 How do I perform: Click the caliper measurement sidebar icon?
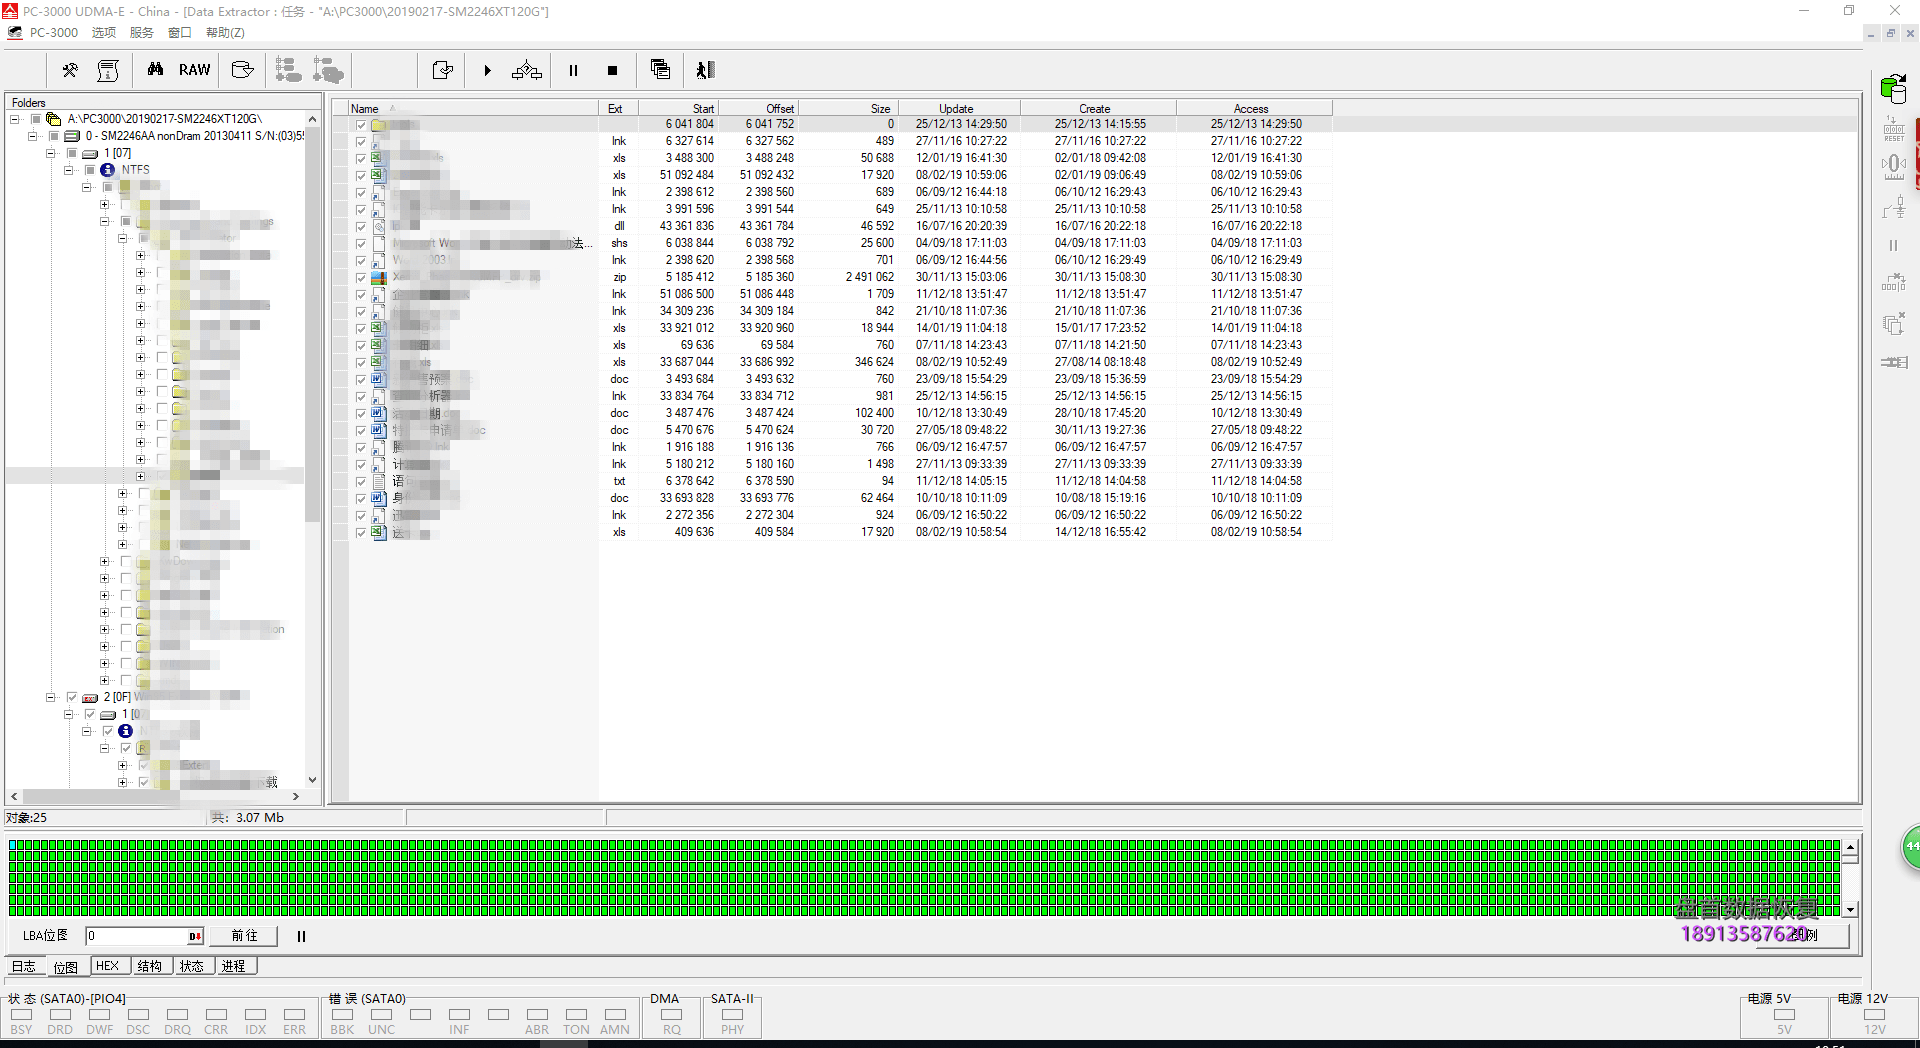(1894, 166)
